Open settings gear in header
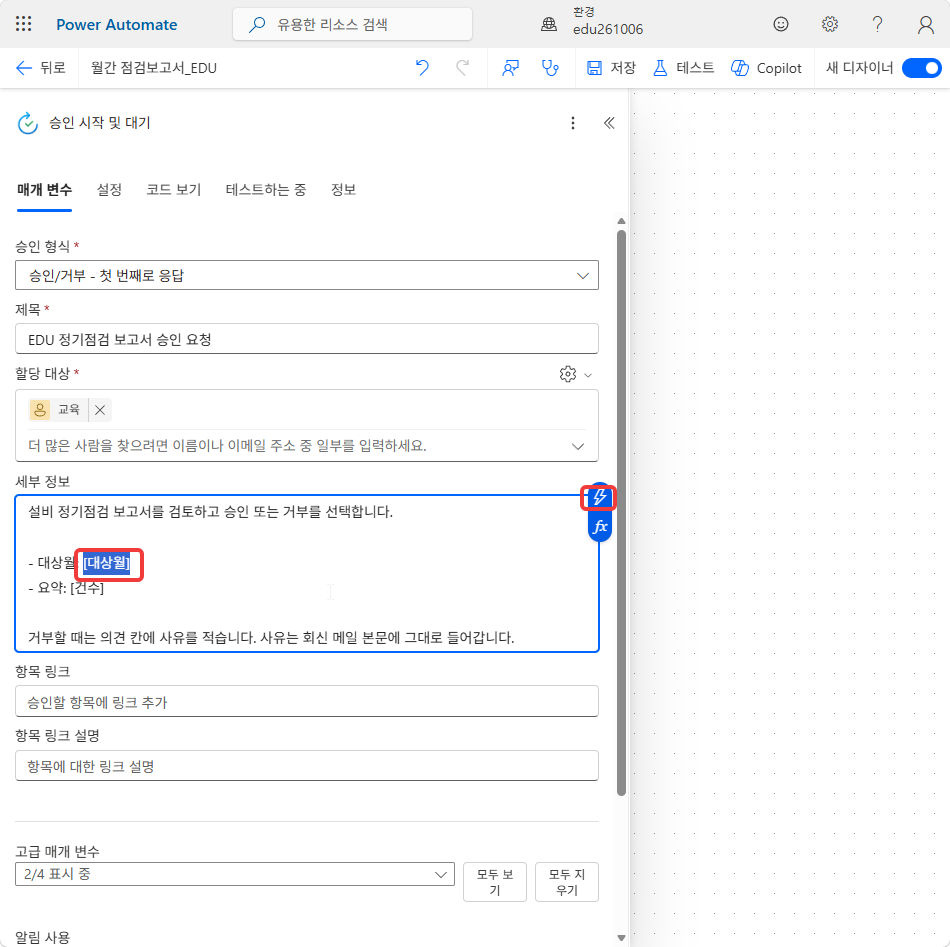 [829, 24]
